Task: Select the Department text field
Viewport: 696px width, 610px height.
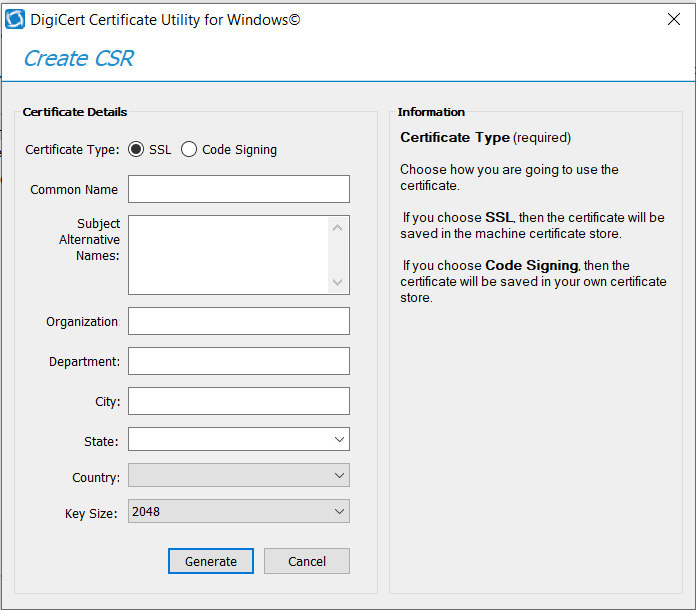Action: click(238, 361)
